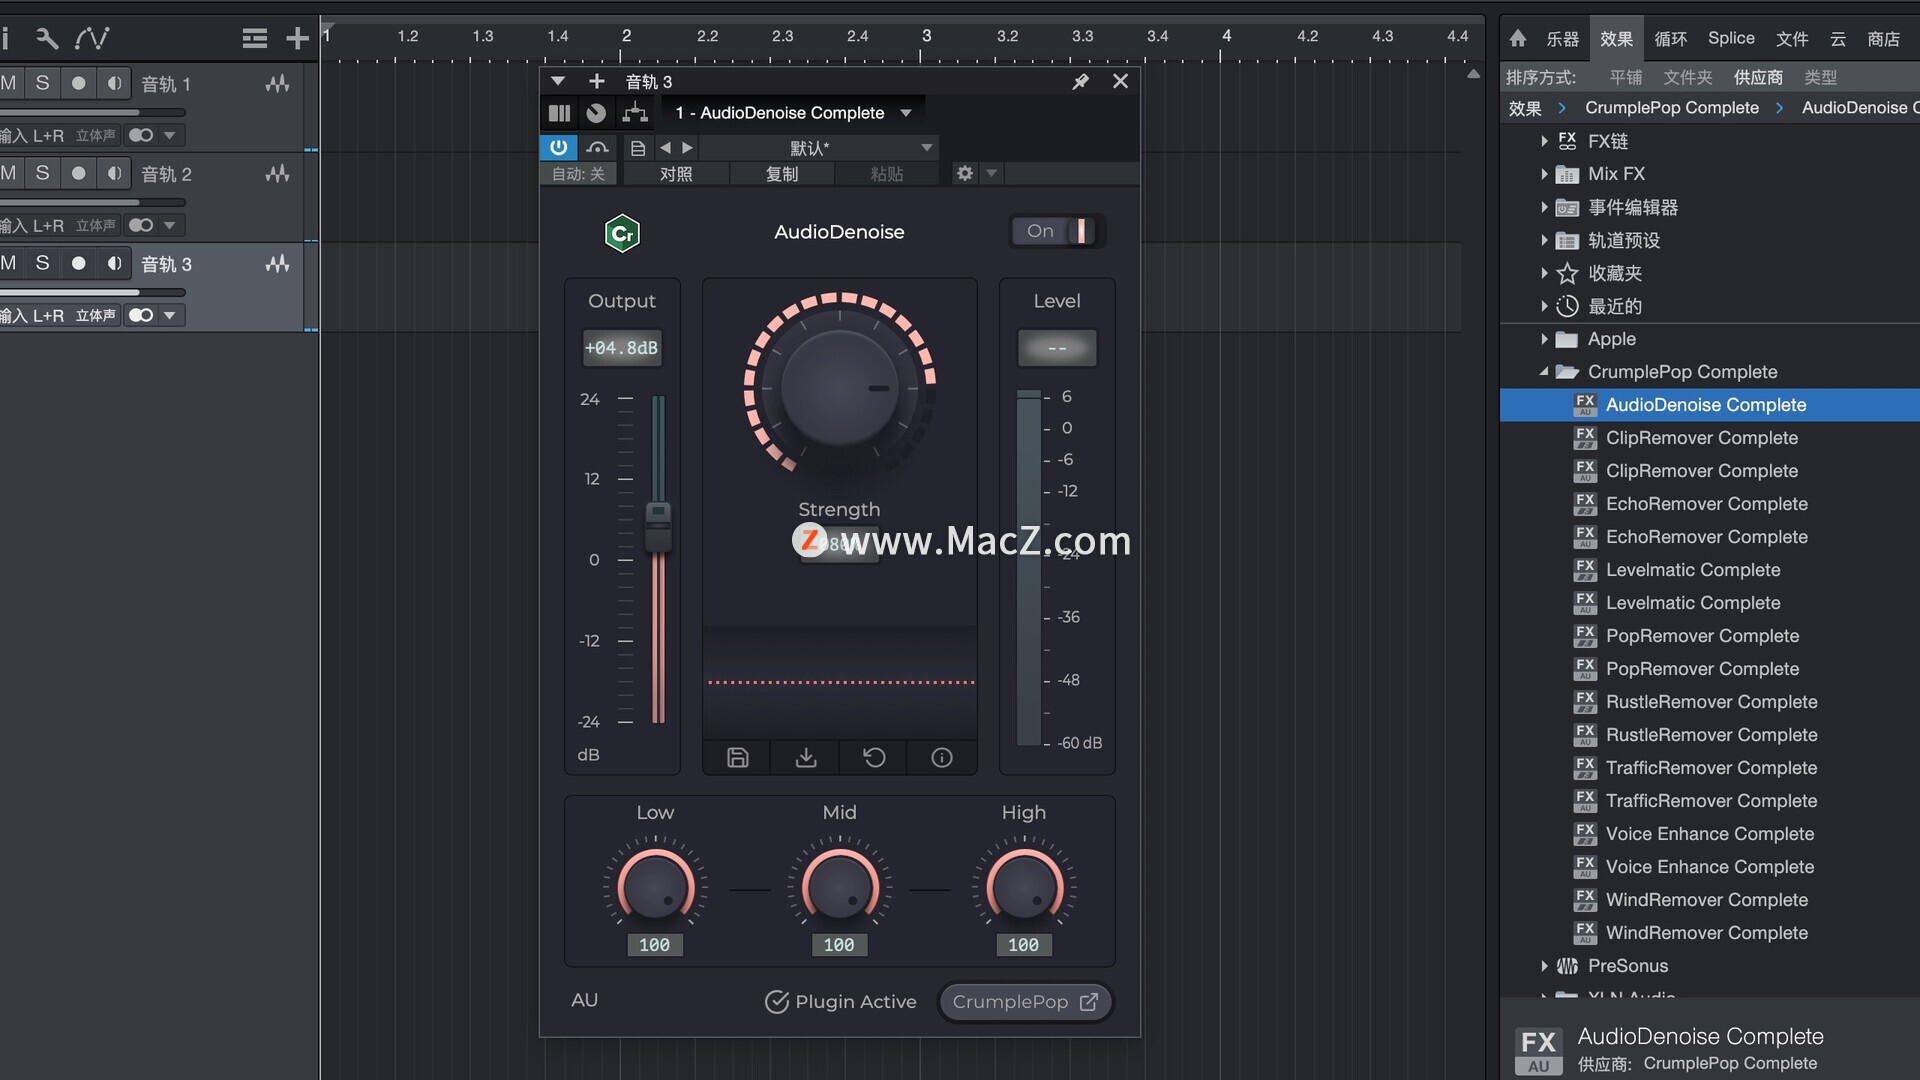
Task: Expand the Mix FX folder
Action: [1544, 174]
